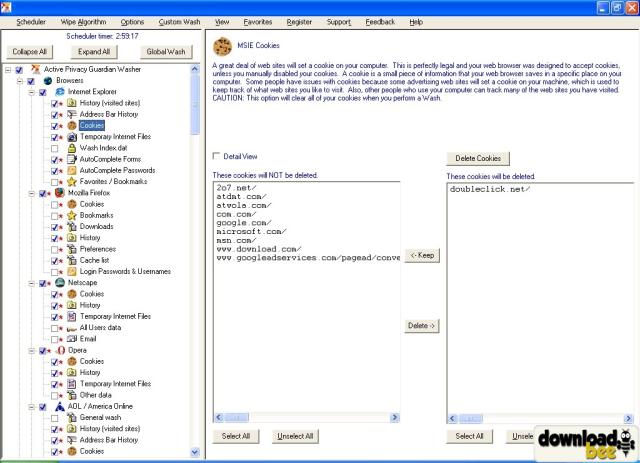The image size is (640, 463).
Task: Check the Firefox Cookies checkbox
Action: pos(54,205)
